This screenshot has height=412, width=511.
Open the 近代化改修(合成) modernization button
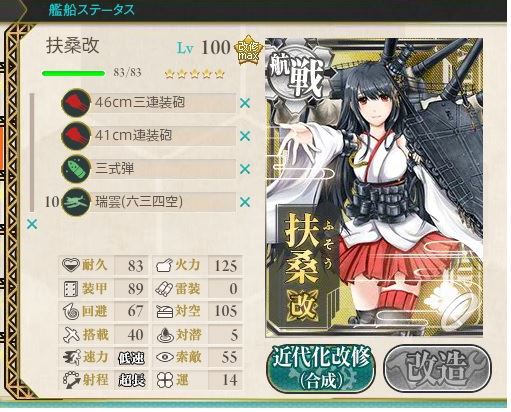tap(321, 368)
